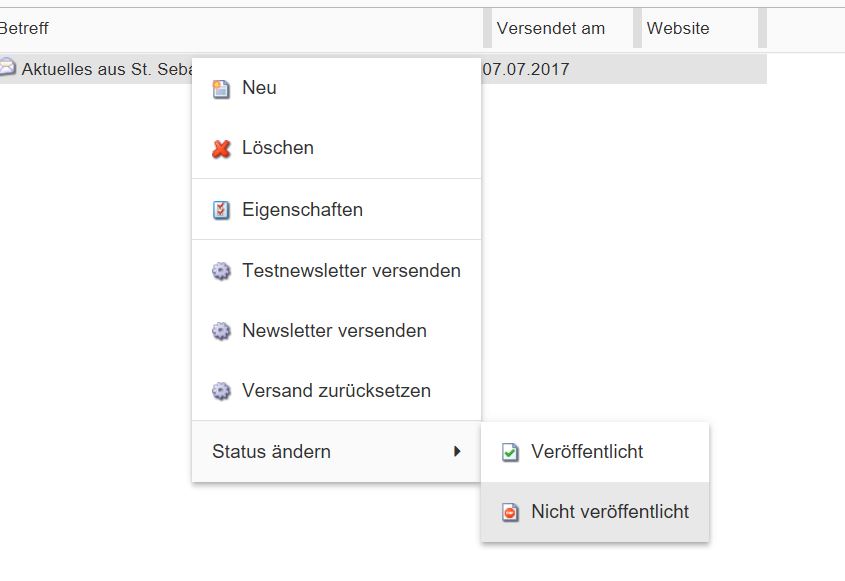The image size is (845, 581).
Task: Open the Status ändern menu entry
Action: (x=271, y=452)
